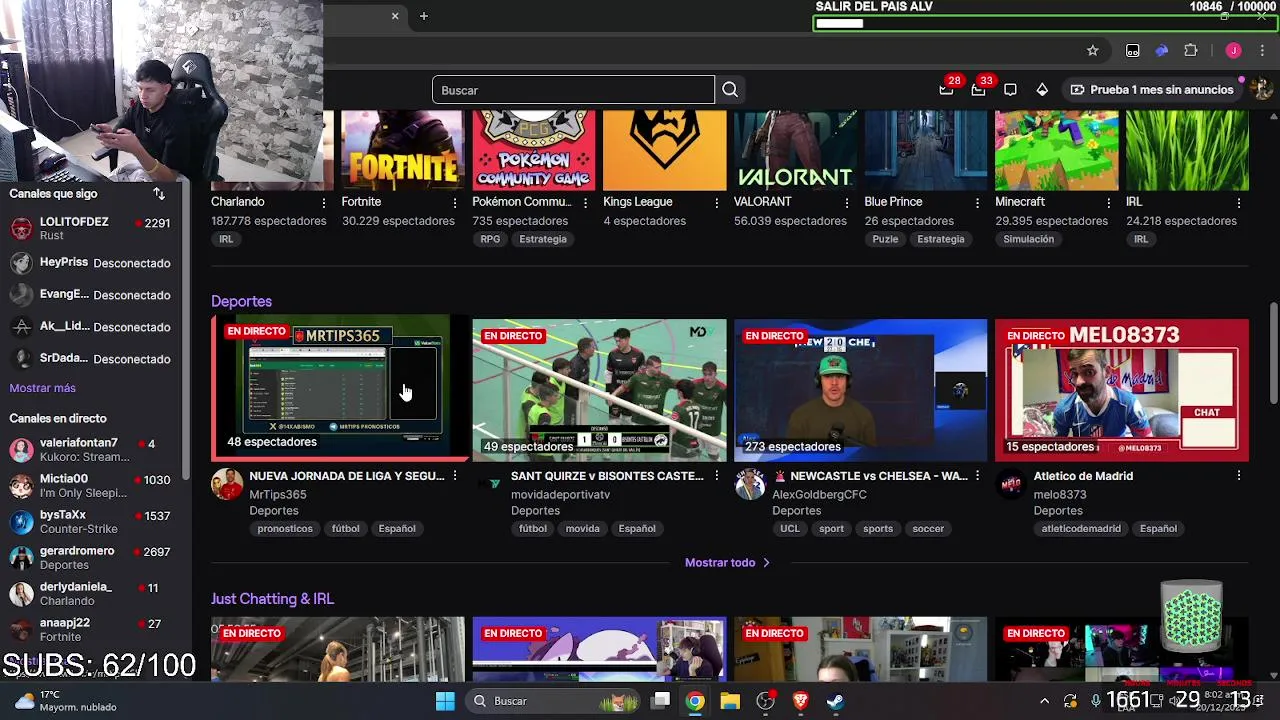
Task: Click the first extension icon after bookmark star
Action: point(1132,51)
